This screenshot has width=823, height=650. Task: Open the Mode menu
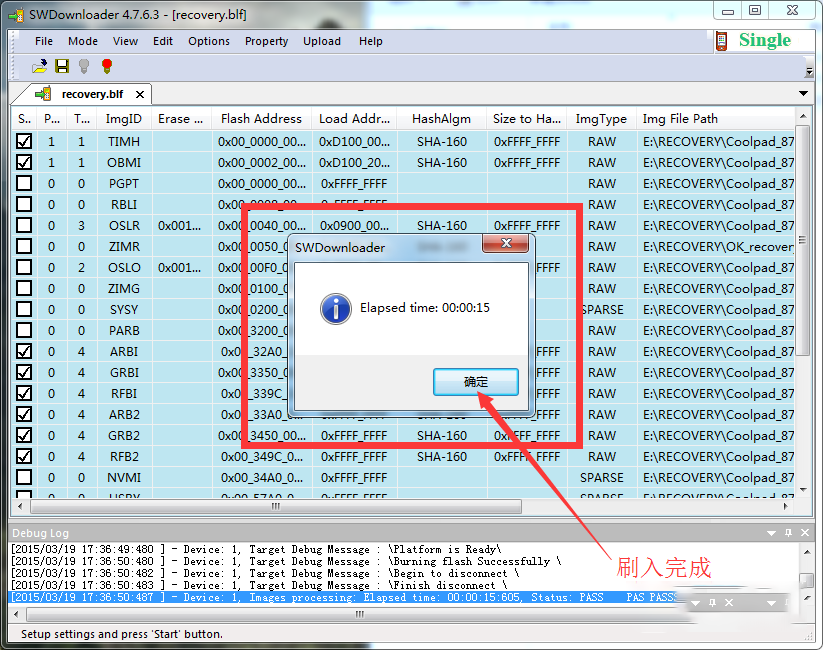[83, 41]
